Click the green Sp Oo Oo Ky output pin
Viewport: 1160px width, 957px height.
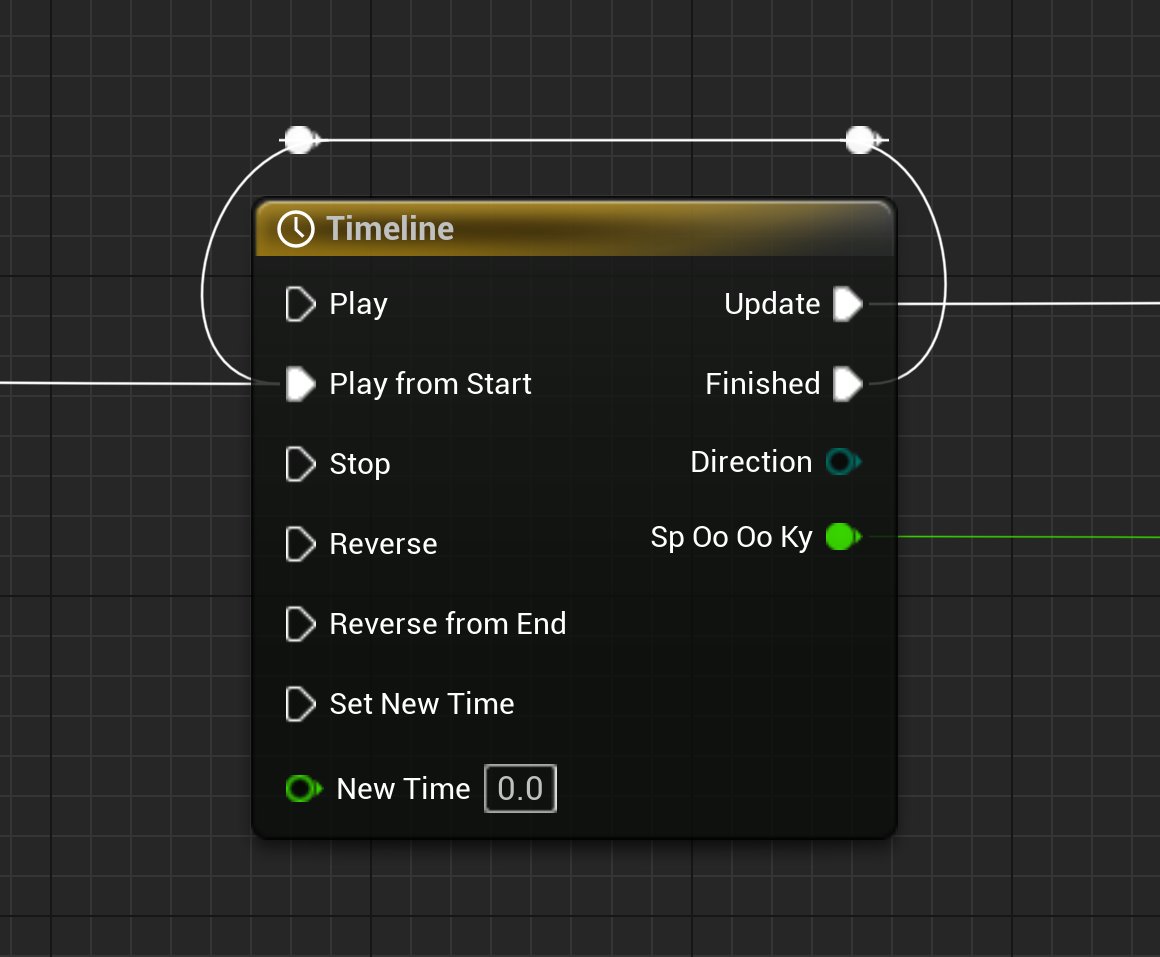[x=843, y=537]
